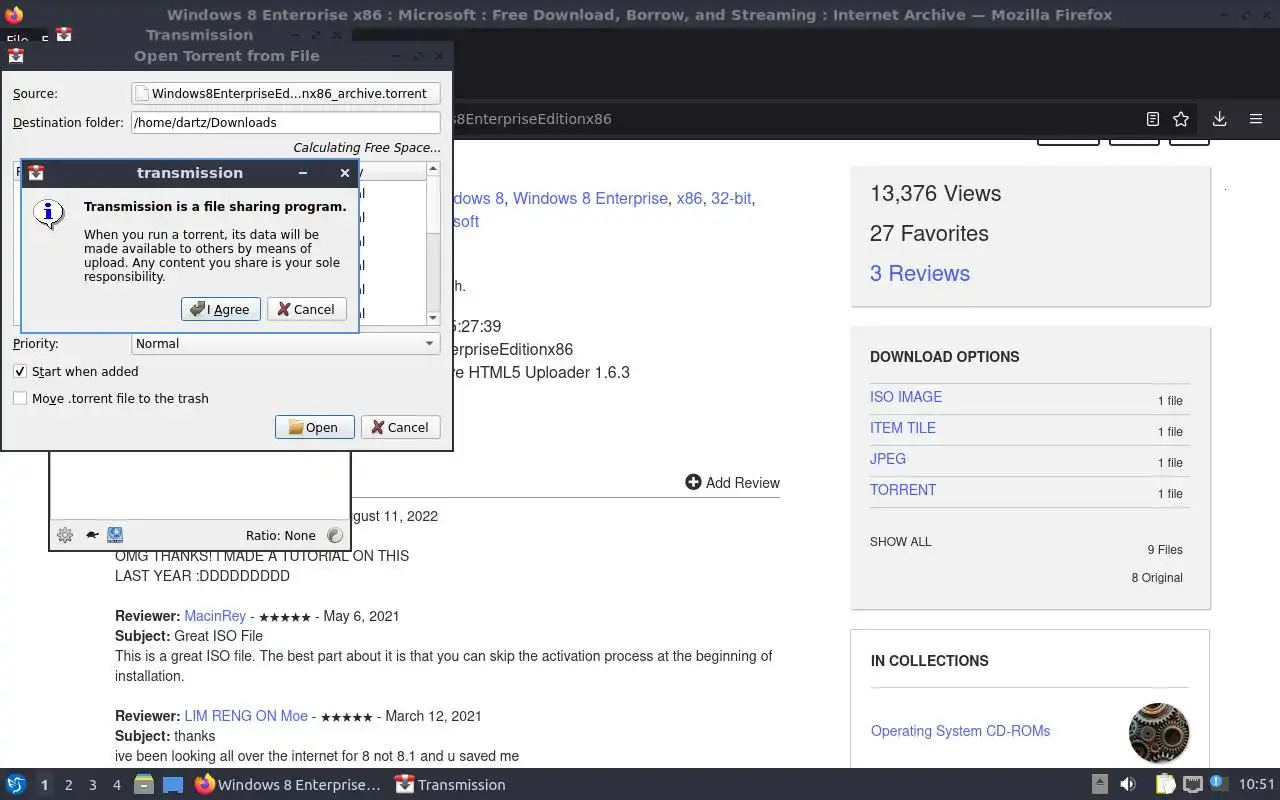Open Operating System CD-ROMs collection link
Image resolution: width=1280 pixels, height=800 pixels.
click(960, 731)
